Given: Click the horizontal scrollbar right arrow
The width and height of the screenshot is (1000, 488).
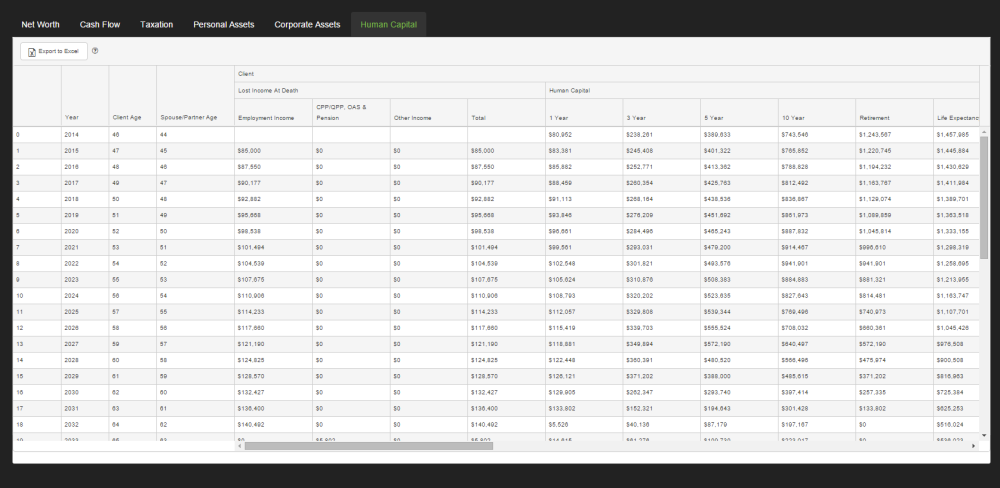Looking at the screenshot, I should (973, 445).
